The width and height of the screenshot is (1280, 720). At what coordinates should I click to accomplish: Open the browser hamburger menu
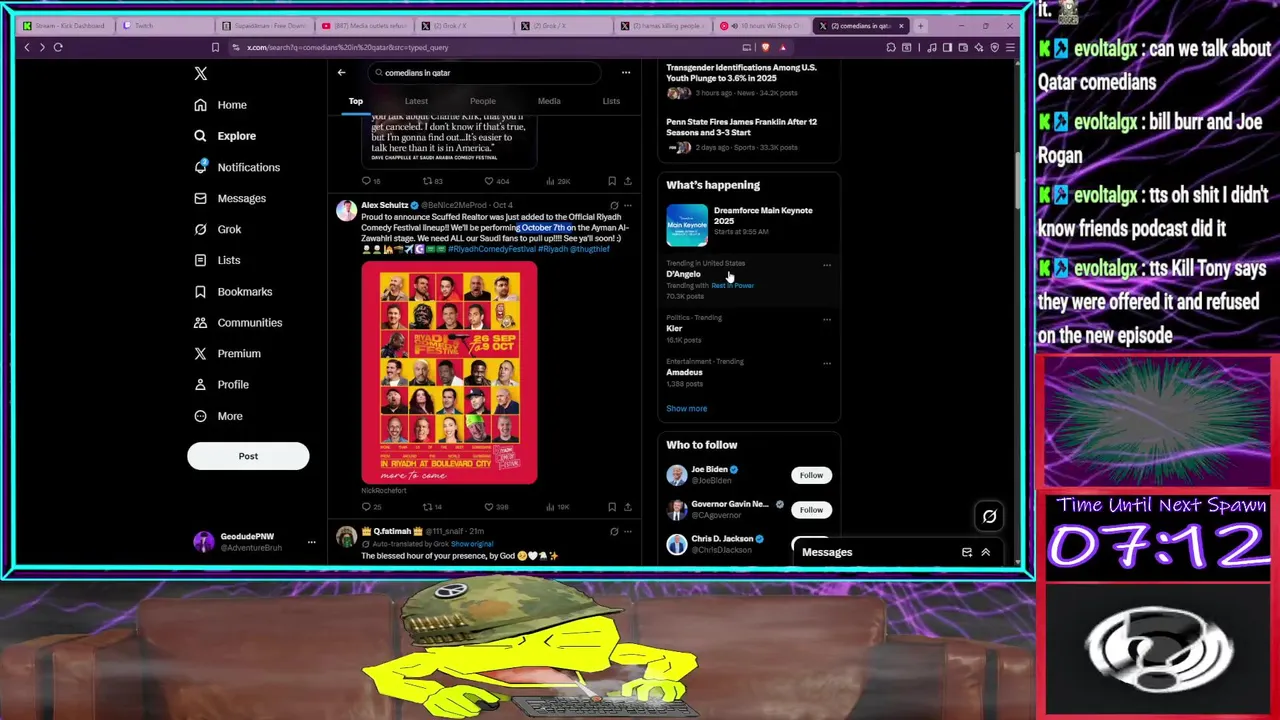click(x=1010, y=47)
